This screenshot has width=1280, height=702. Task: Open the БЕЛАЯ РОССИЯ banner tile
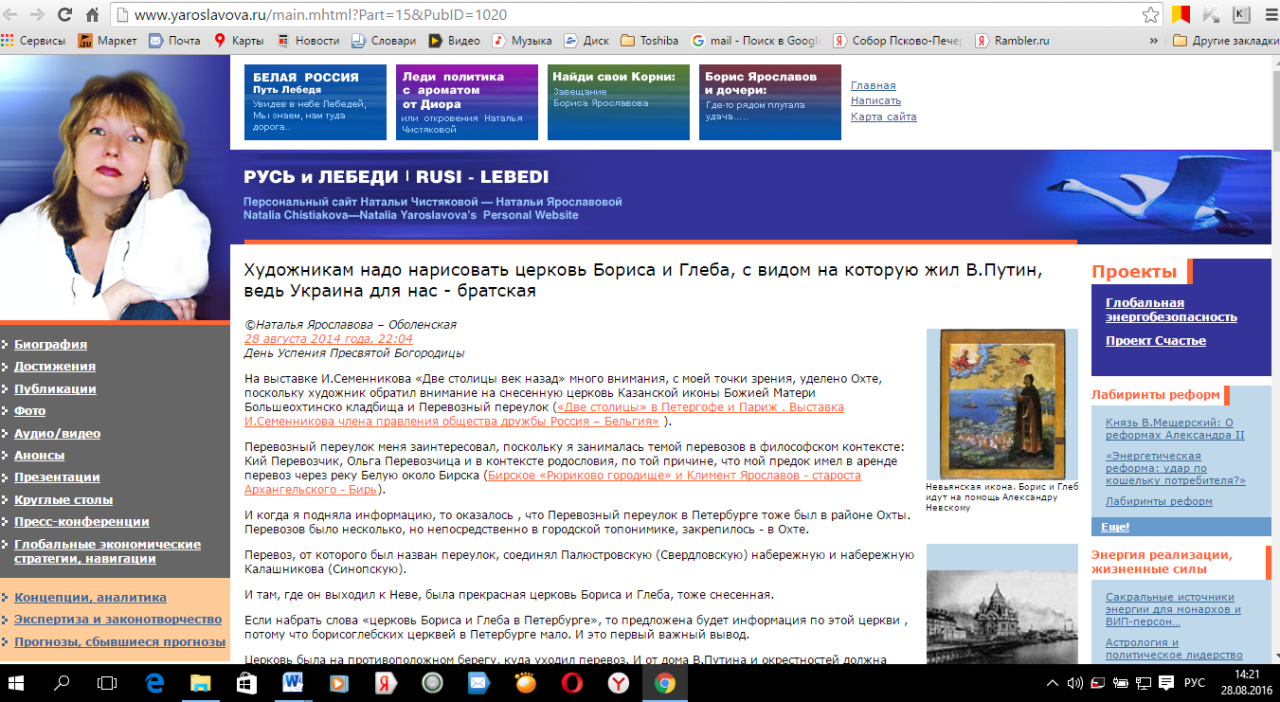click(315, 102)
